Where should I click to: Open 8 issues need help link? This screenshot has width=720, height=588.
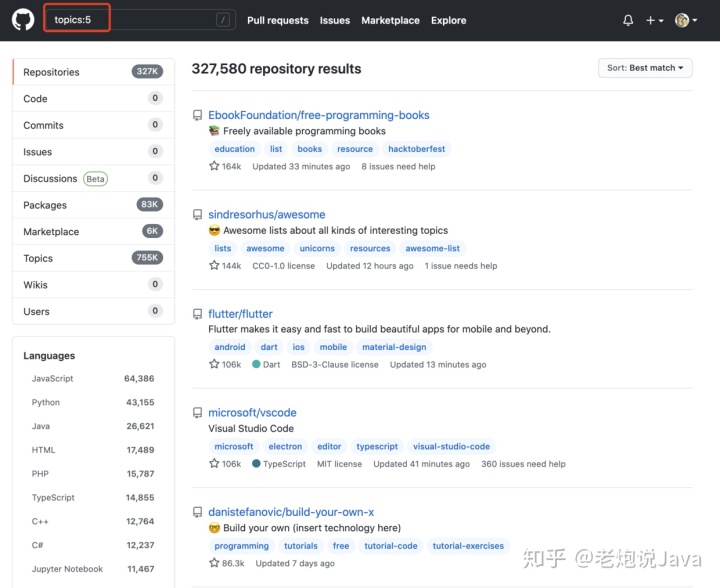398,166
